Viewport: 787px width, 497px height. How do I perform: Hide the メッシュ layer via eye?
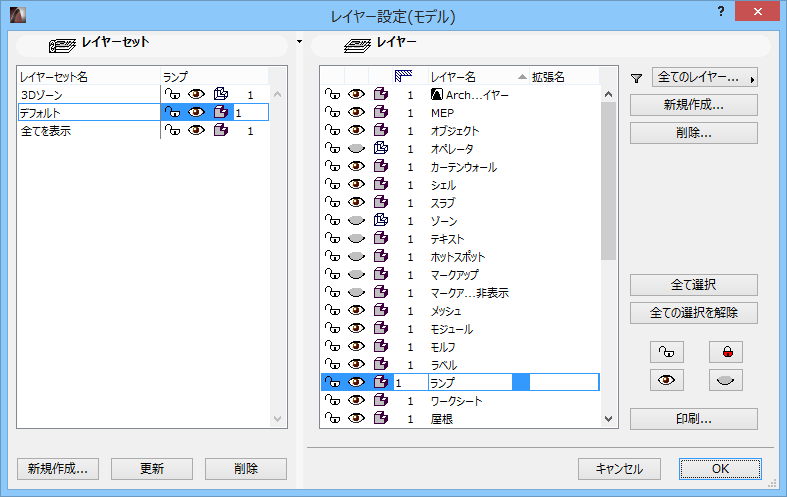tap(356, 311)
